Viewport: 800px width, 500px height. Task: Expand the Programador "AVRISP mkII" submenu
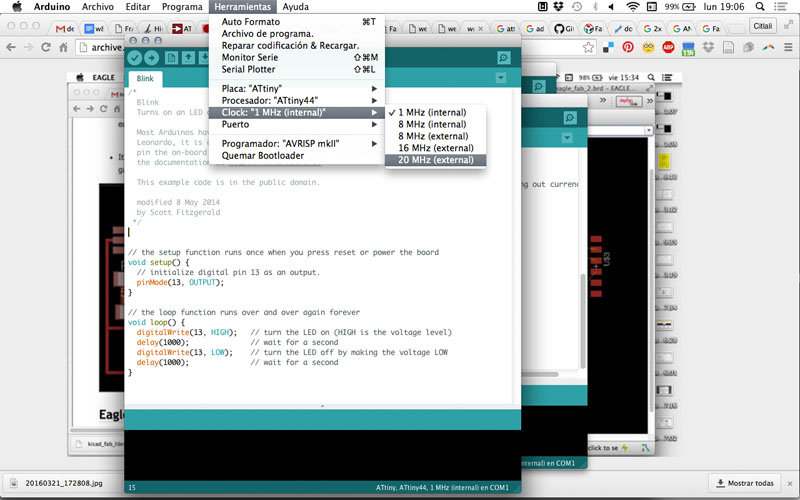pos(296,144)
